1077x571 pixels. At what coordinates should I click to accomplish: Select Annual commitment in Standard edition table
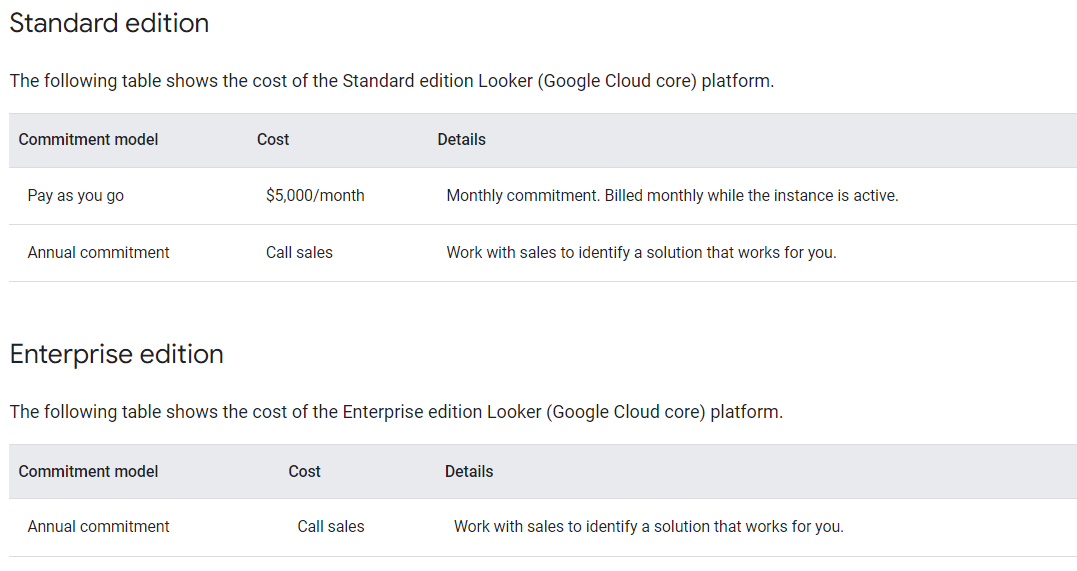click(x=98, y=253)
